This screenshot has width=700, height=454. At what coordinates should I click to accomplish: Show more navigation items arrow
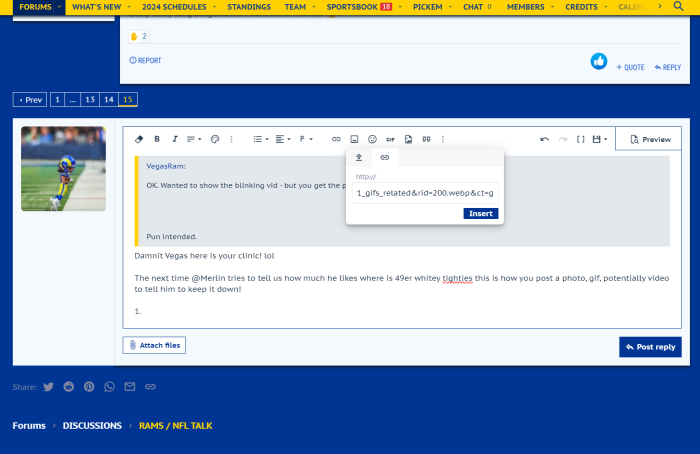[660, 6]
